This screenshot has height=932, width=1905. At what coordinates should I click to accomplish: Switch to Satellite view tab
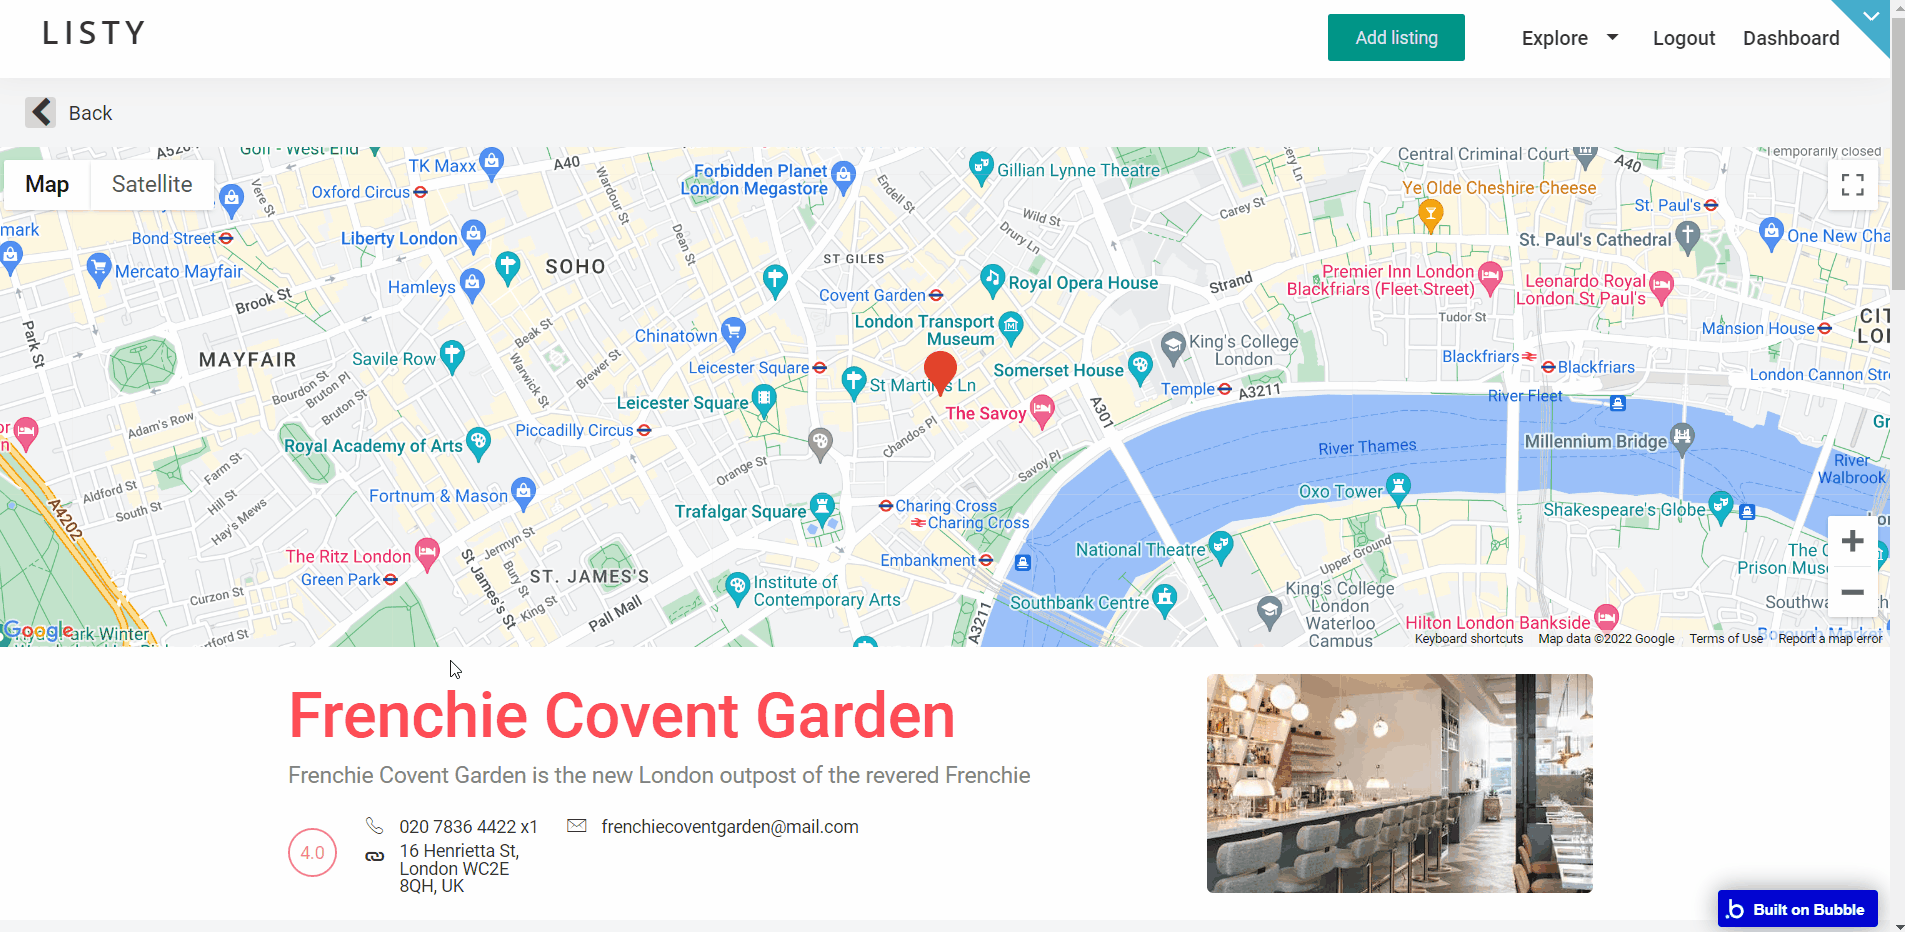pos(152,184)
